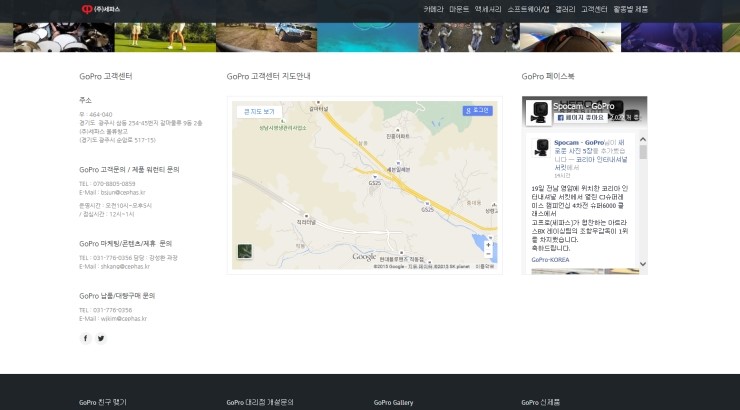Screen dimensions: 740x410
Task: Click the 직리터널 marker on the map
Action: [x=306, y=217]
